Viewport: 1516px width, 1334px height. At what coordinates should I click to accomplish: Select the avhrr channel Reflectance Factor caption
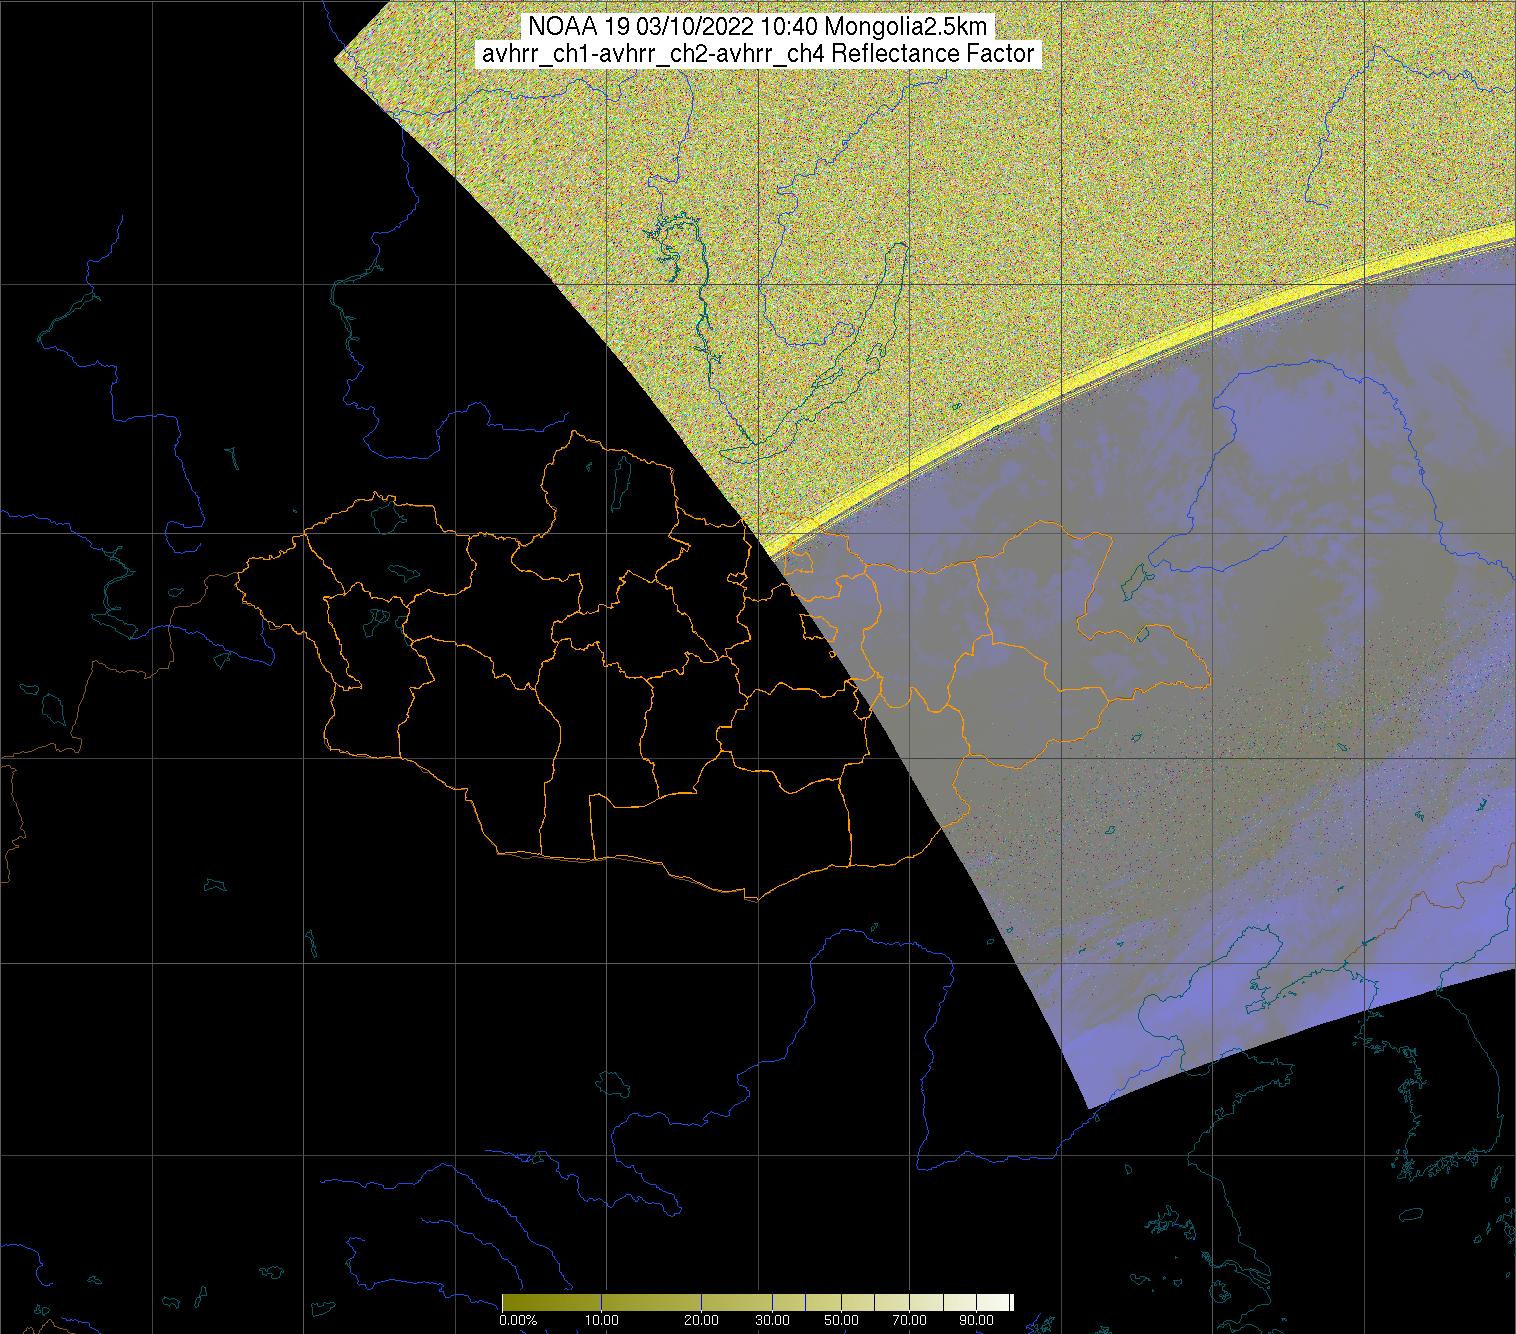coord(758,54)
